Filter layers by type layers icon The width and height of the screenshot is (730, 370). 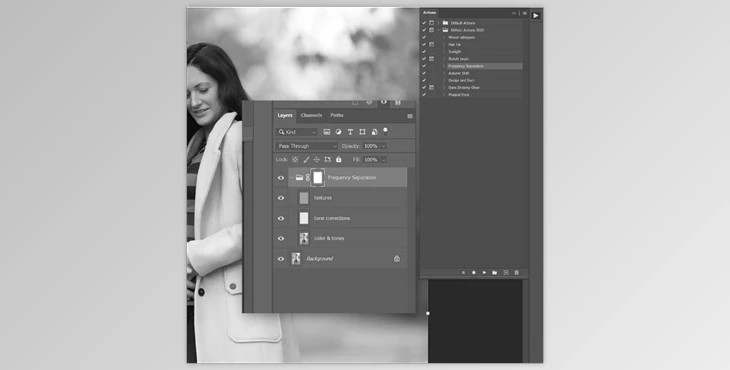point(350,132)
